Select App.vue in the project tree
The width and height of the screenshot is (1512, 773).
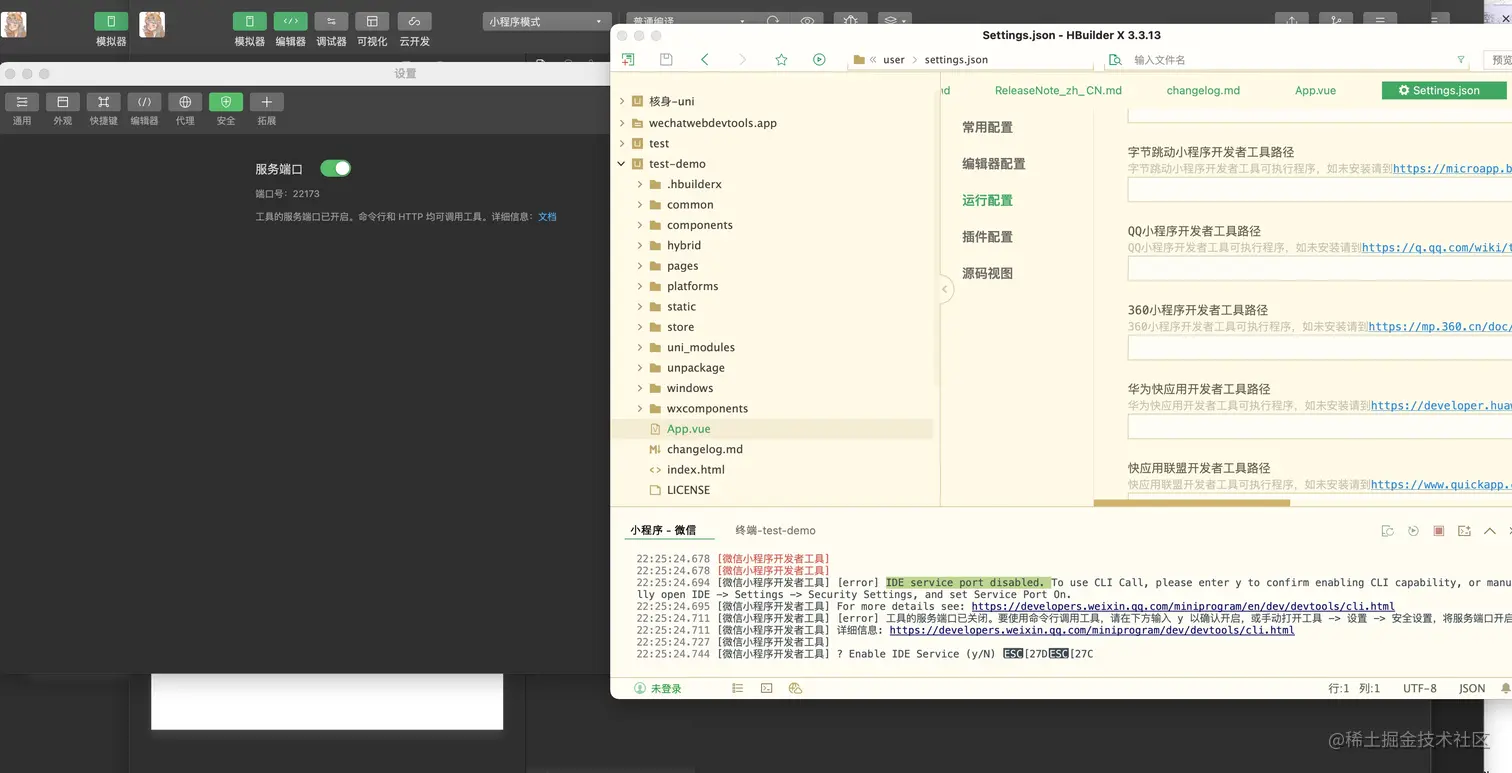point(689,429)
